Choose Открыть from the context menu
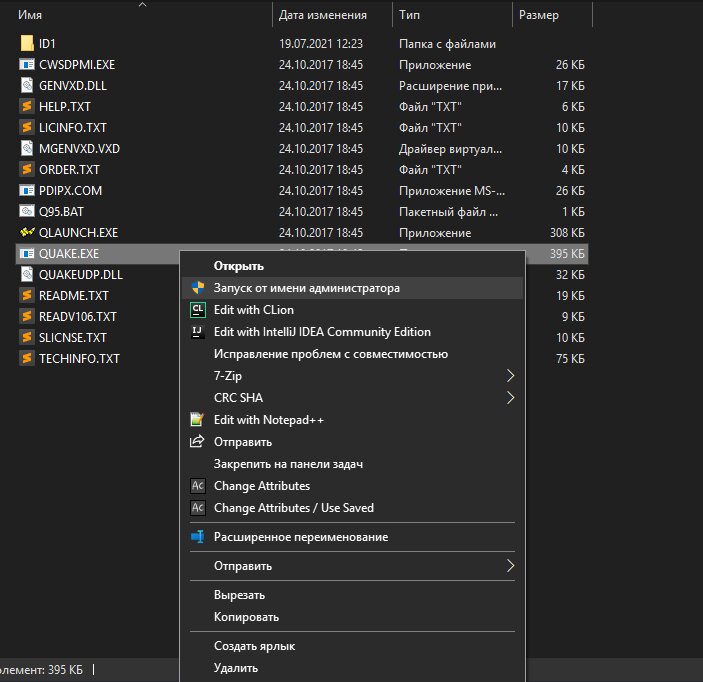This screenshot has height=682, width=703. 239,266
